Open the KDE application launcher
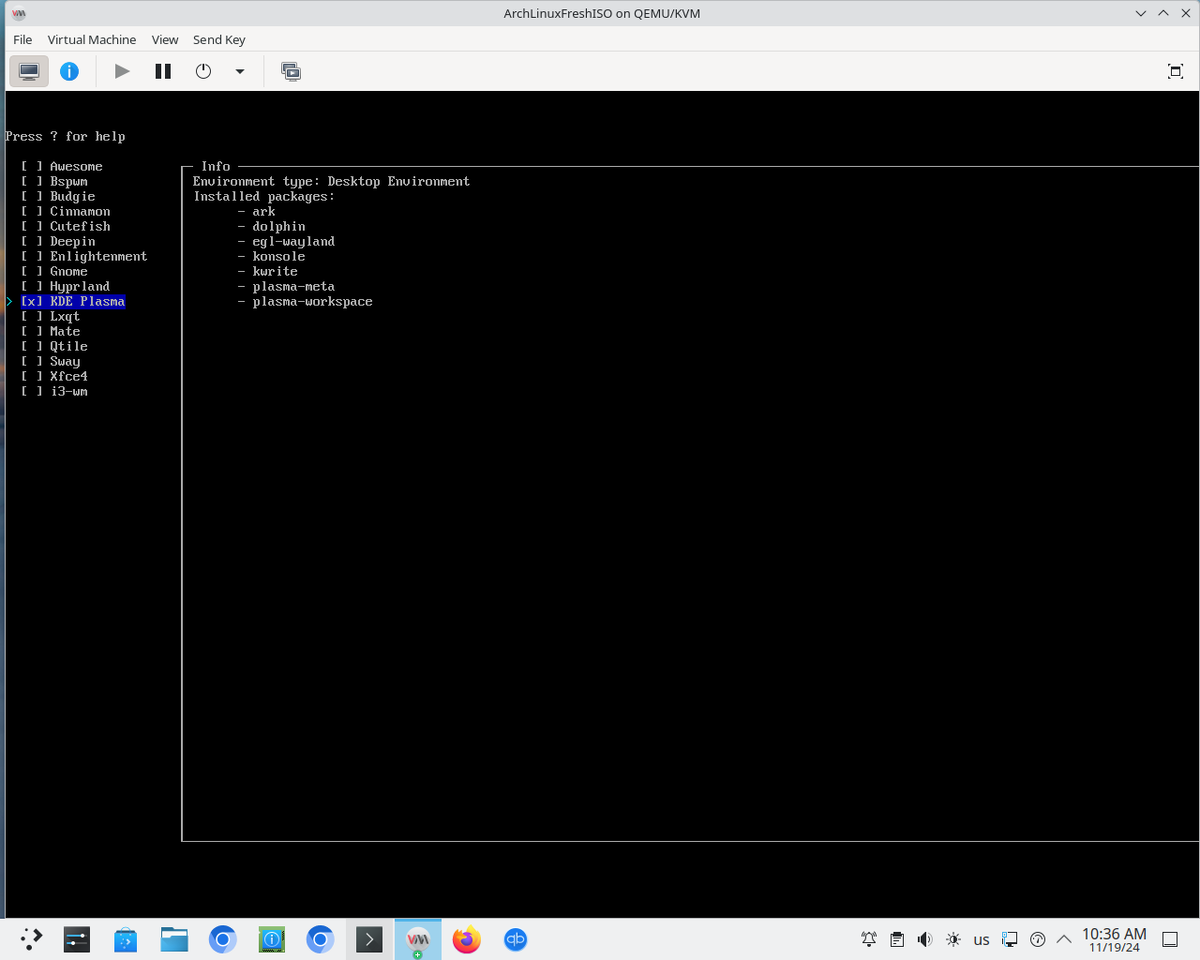This screenshot has width=1200, height=960. coord(31,939)
